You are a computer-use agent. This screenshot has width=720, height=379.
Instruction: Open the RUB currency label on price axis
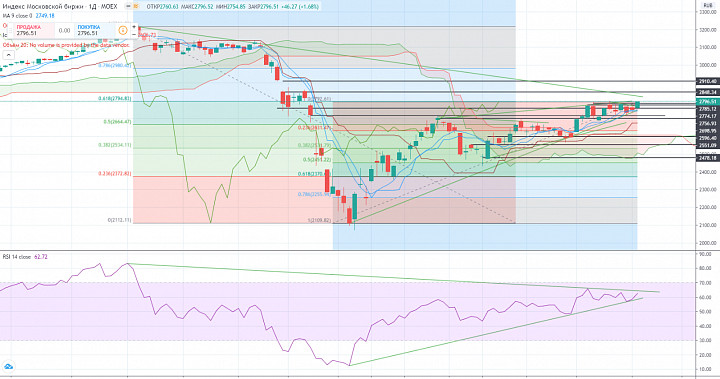coord(707,5)
